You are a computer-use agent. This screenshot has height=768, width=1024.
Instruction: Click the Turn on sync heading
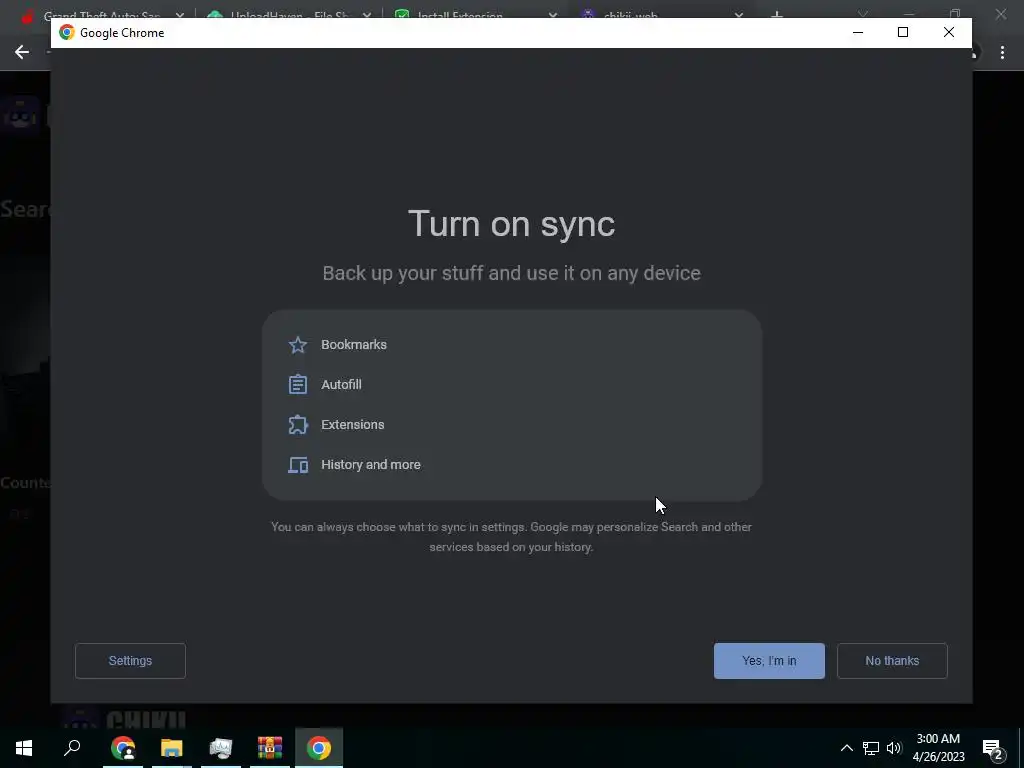[511, 224]
